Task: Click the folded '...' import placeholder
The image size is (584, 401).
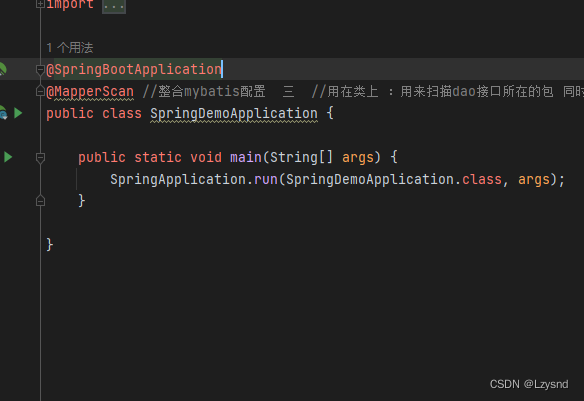Action: click(x=114, y=6)
